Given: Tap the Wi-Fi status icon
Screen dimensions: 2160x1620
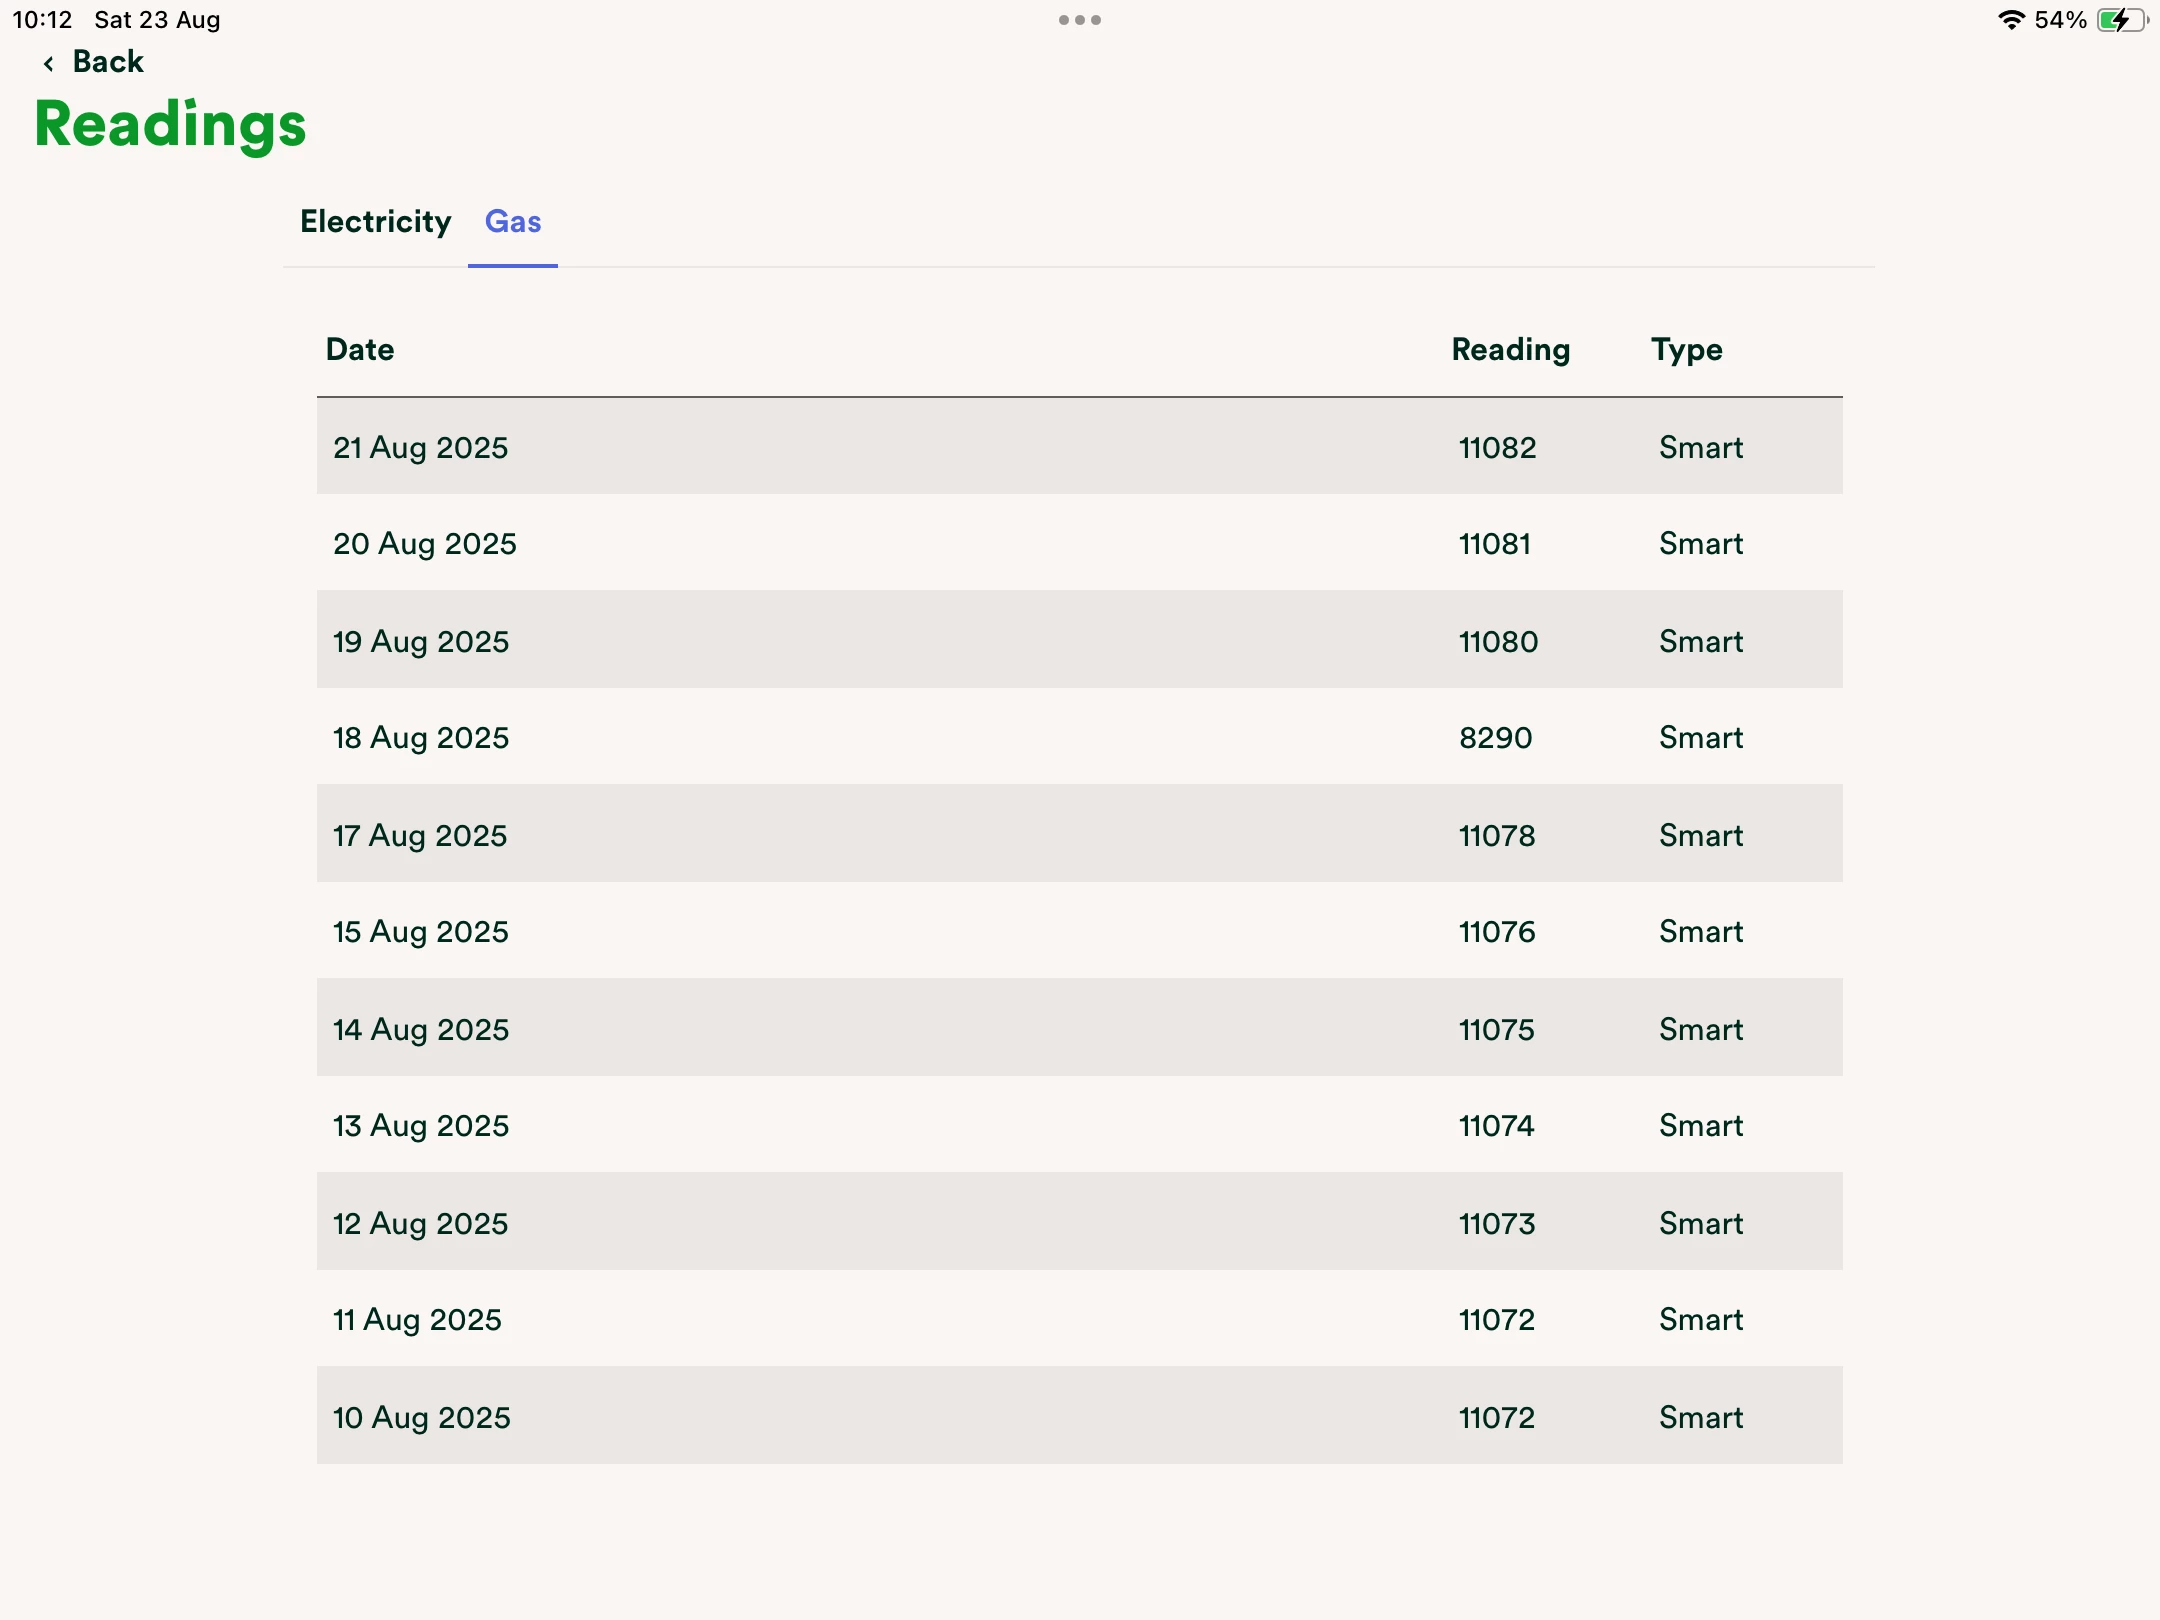Looking at the screenshot, I should (x=2010, y=20).
